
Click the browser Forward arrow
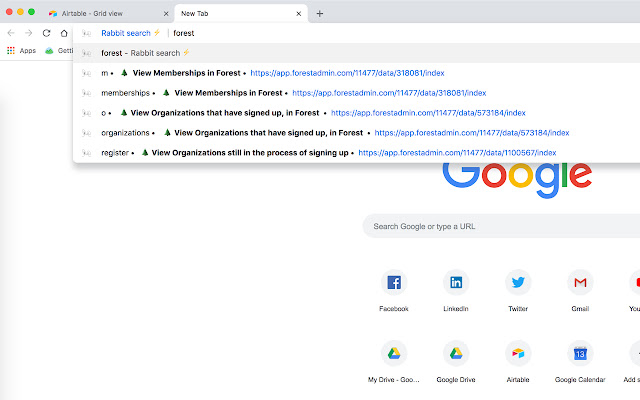click(29, 33)
